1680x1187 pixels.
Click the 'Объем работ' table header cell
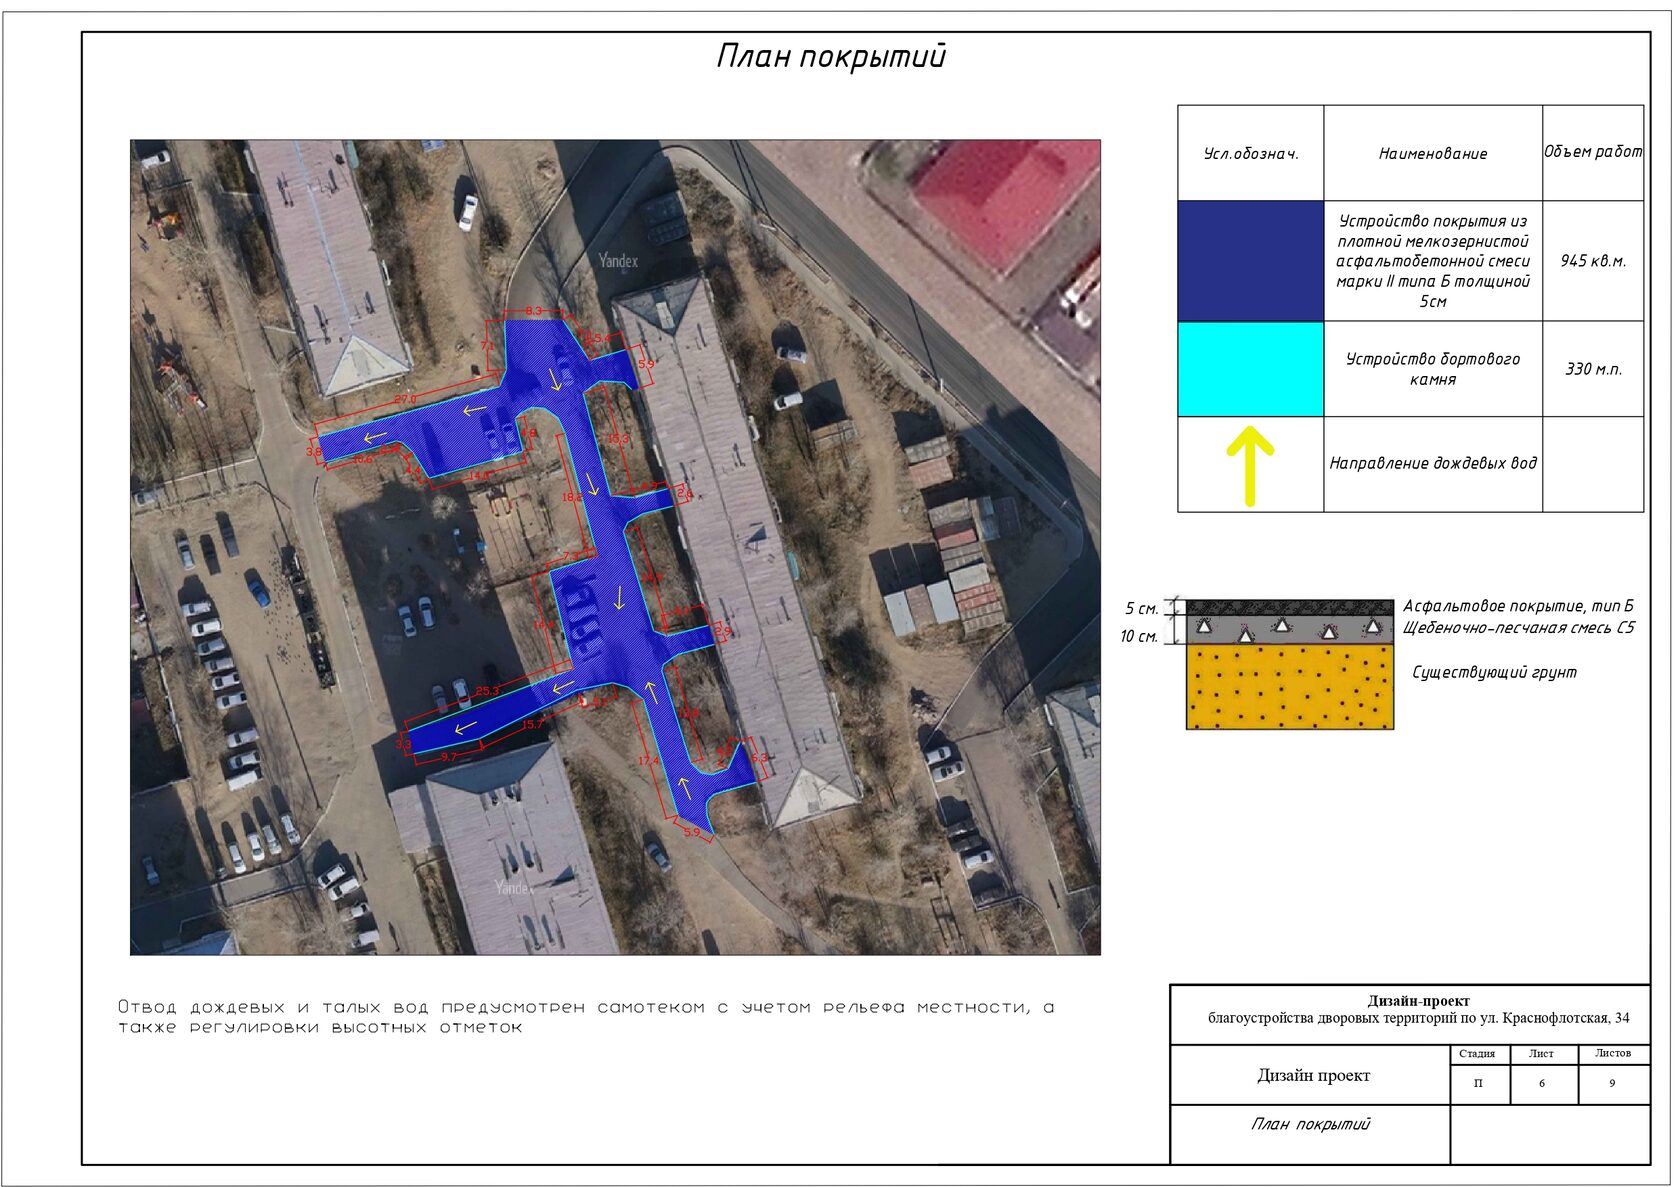coord(1593,152)
